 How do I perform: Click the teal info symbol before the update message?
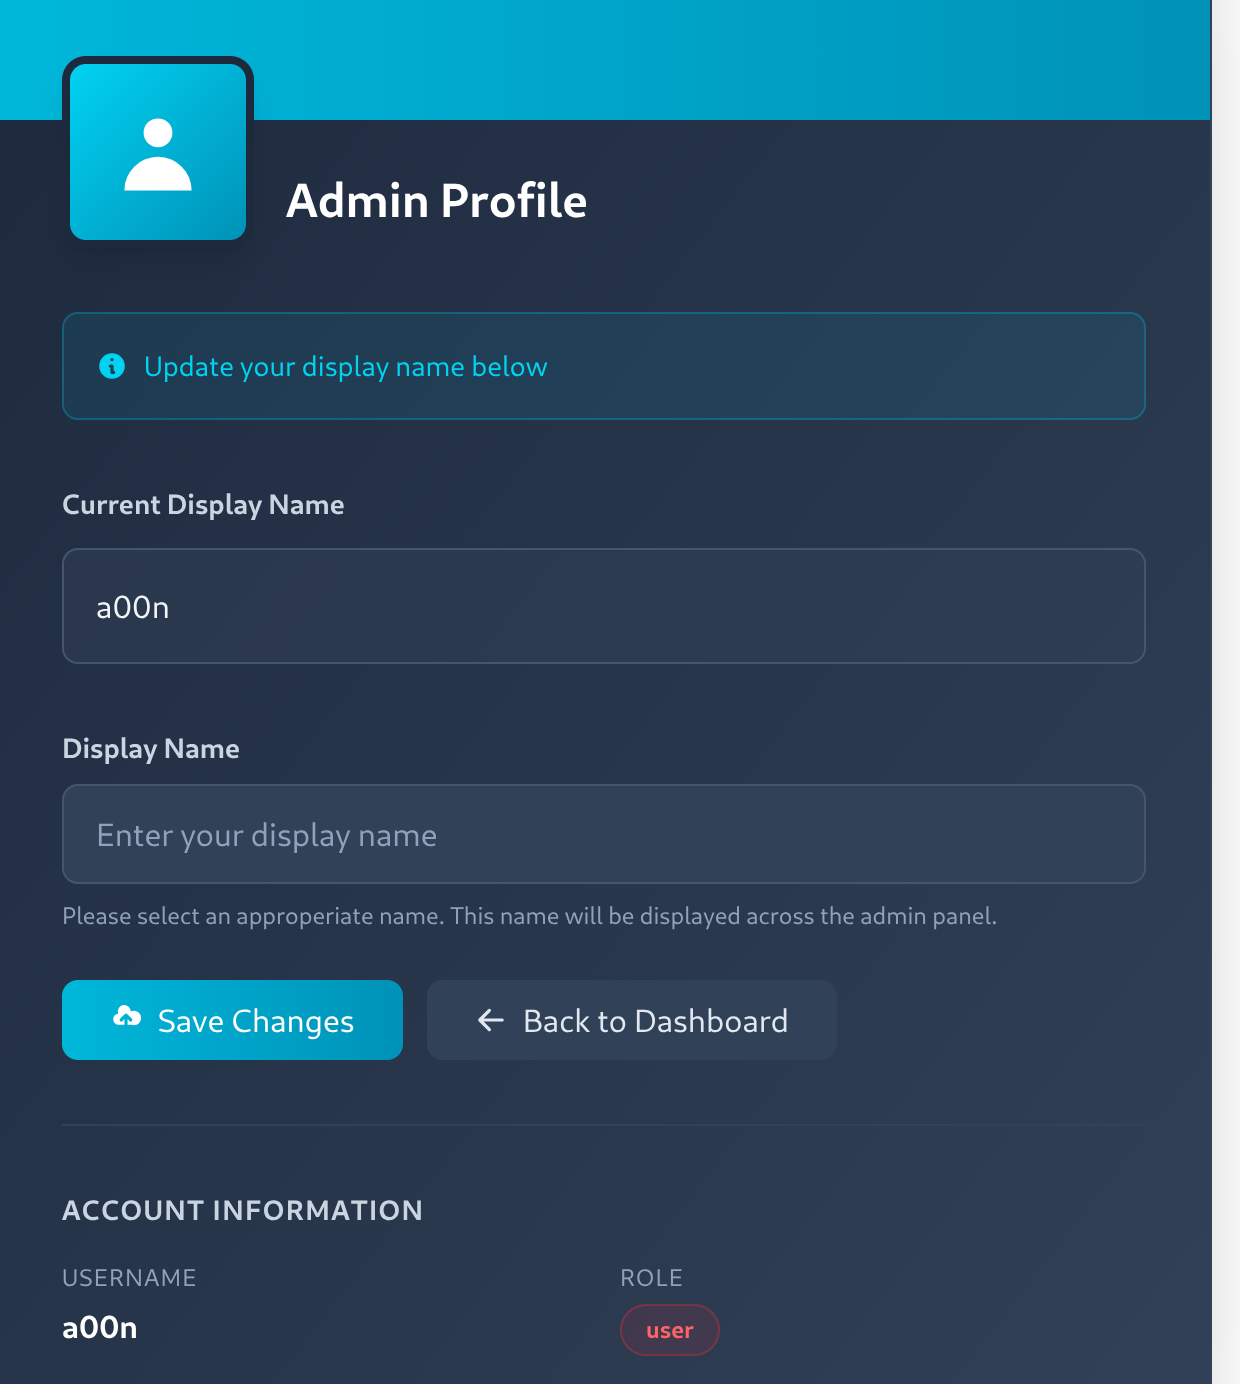pyautogui.click(x=112, y=365)
